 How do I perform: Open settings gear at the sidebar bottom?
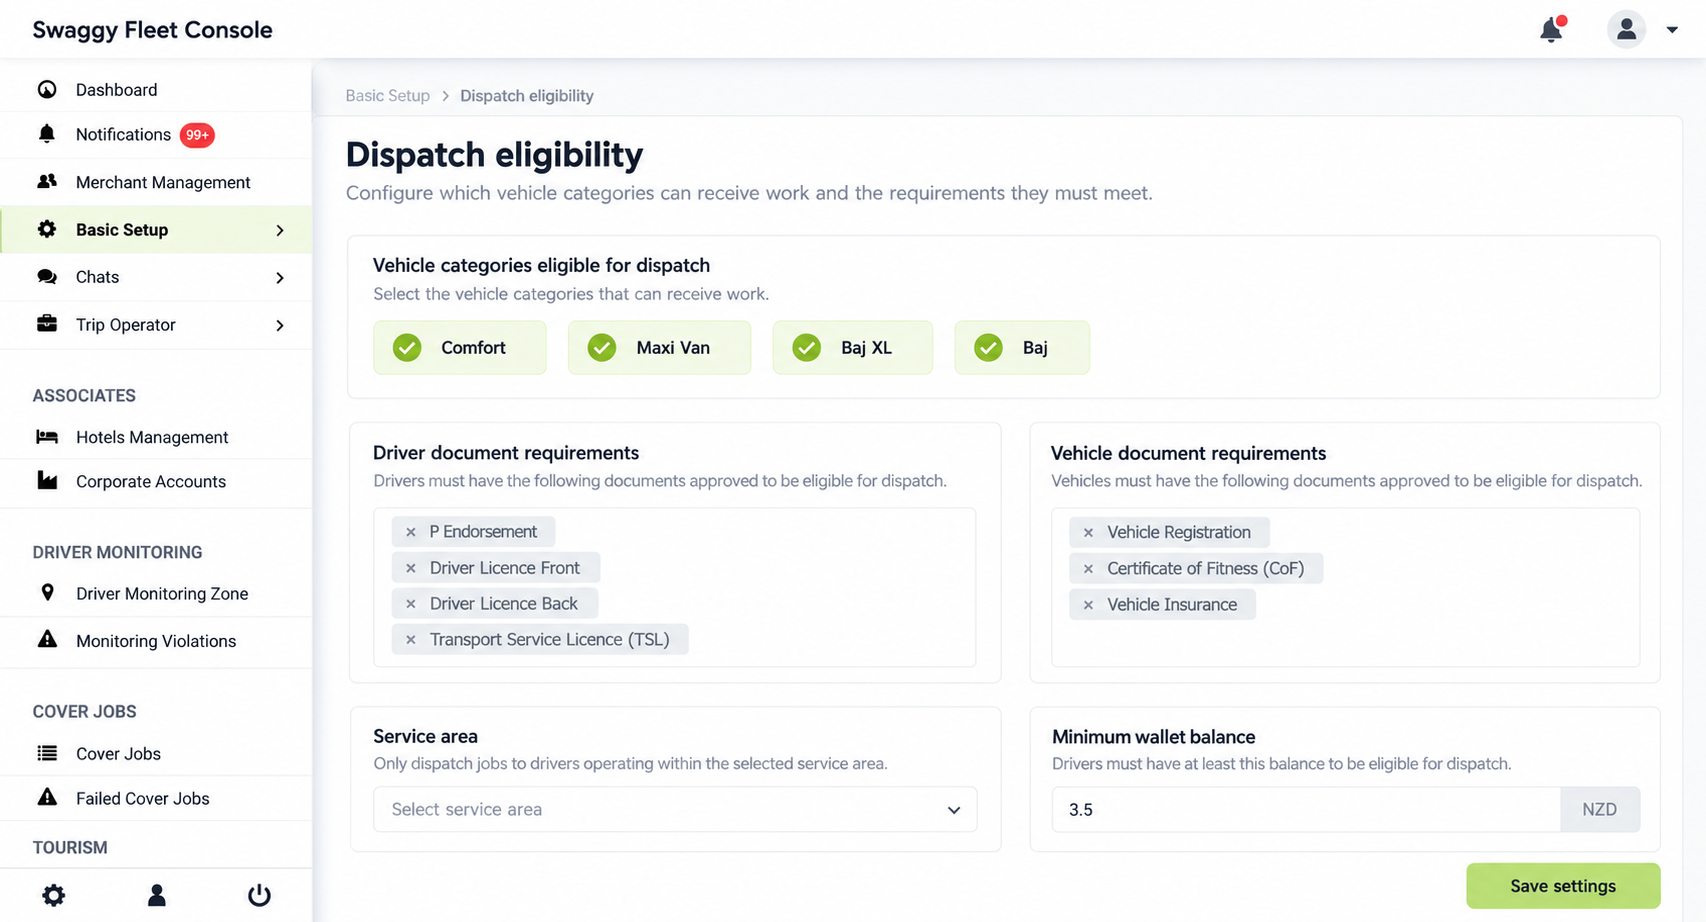[54, 895]
